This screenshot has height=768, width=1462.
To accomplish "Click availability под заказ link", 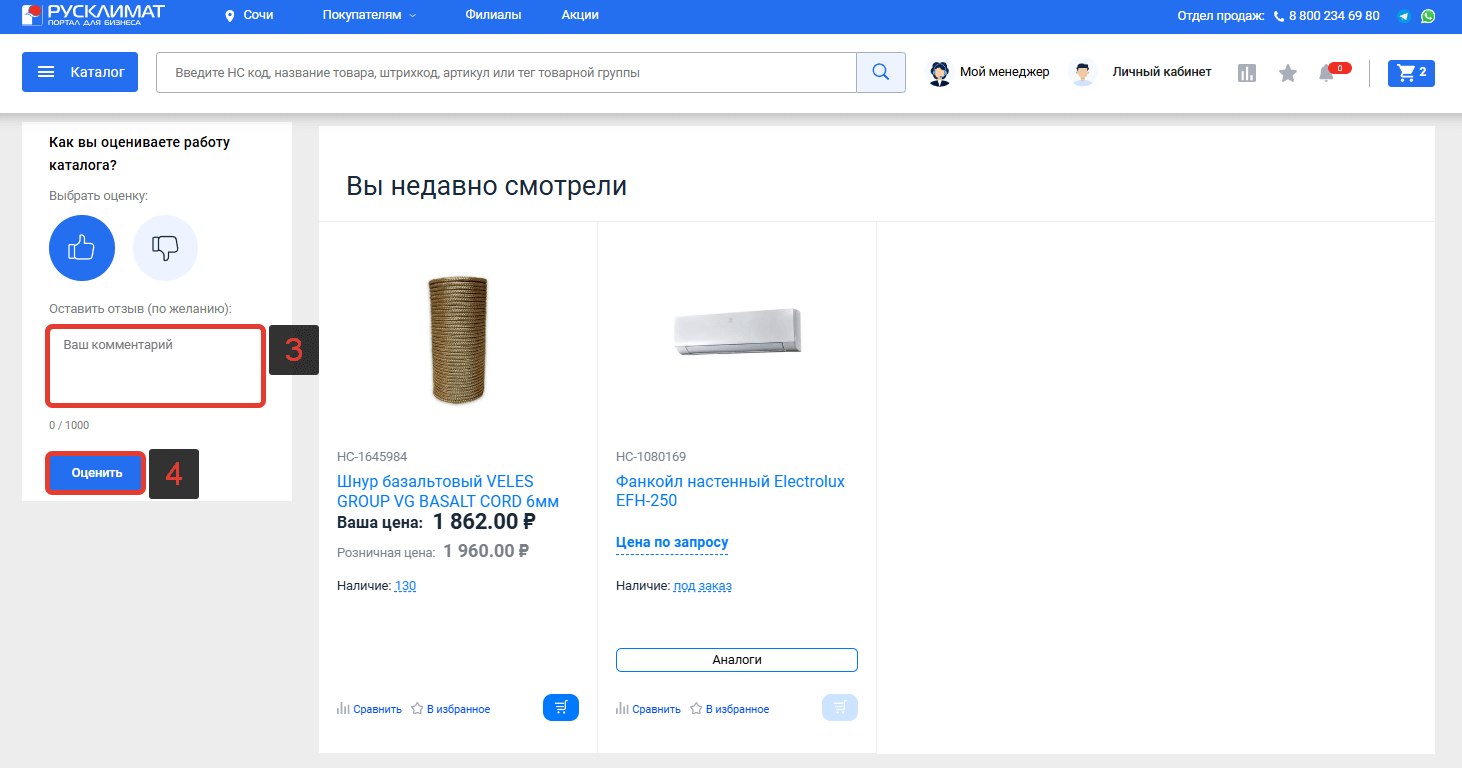I will [x=703, y=586].
